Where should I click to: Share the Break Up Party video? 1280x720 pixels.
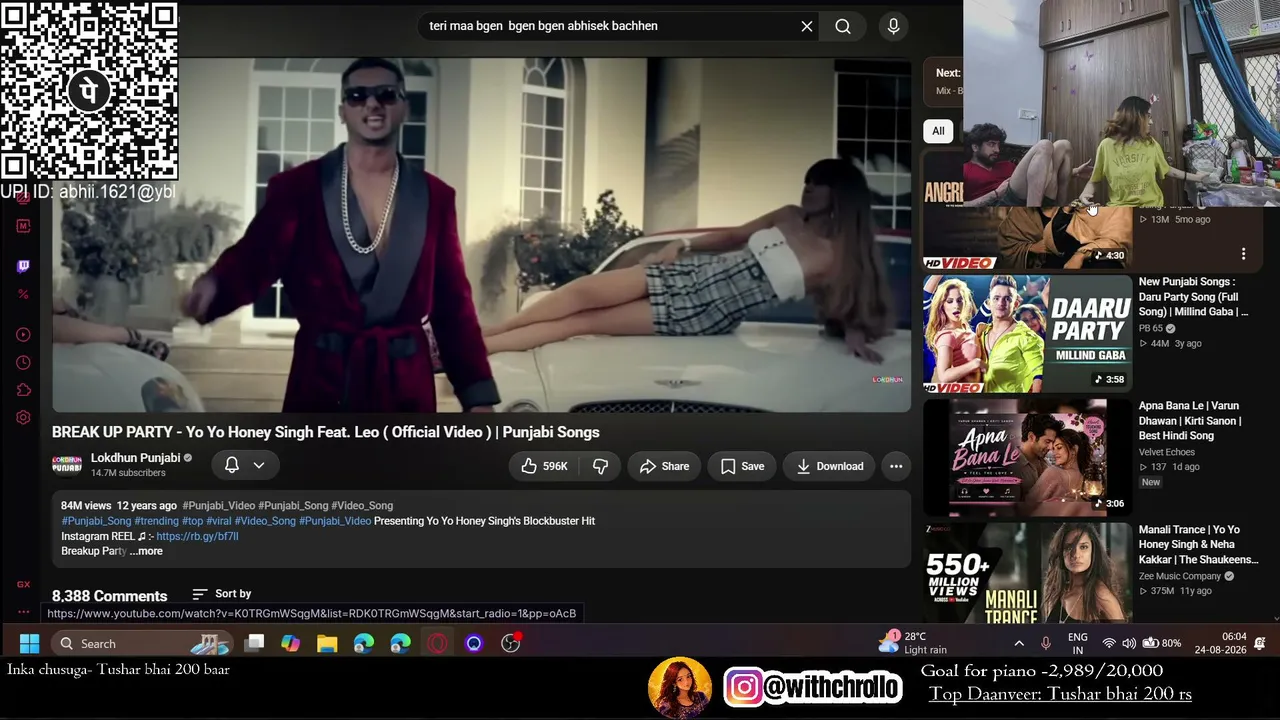[x=664, y=466]
